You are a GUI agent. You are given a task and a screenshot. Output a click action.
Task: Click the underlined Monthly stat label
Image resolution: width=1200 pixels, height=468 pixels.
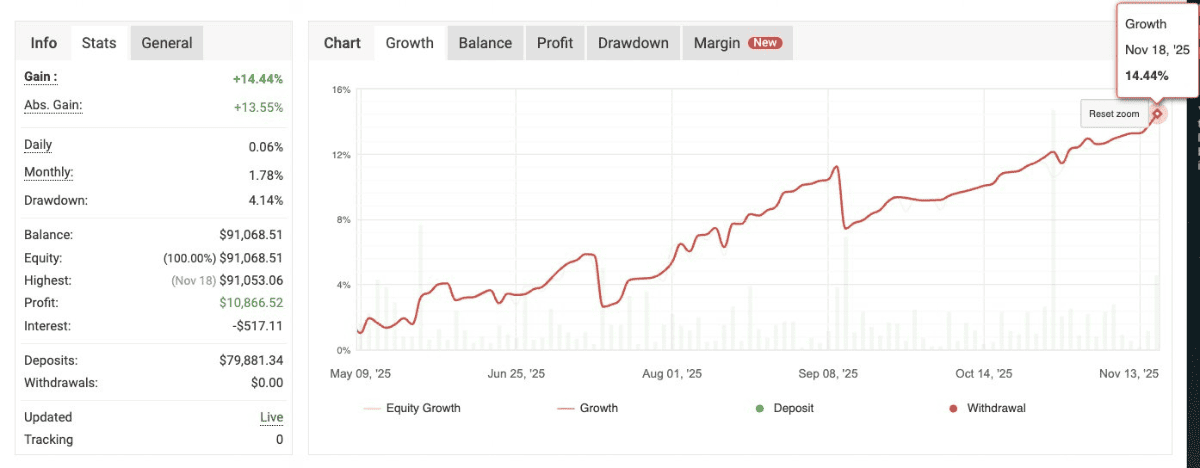[48, 172]
